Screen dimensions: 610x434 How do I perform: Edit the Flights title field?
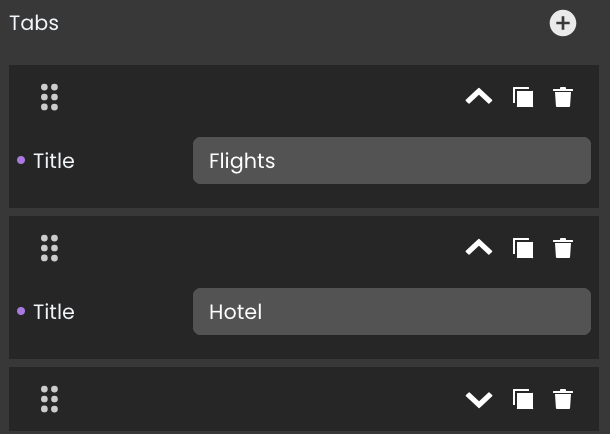coord(392,161)
